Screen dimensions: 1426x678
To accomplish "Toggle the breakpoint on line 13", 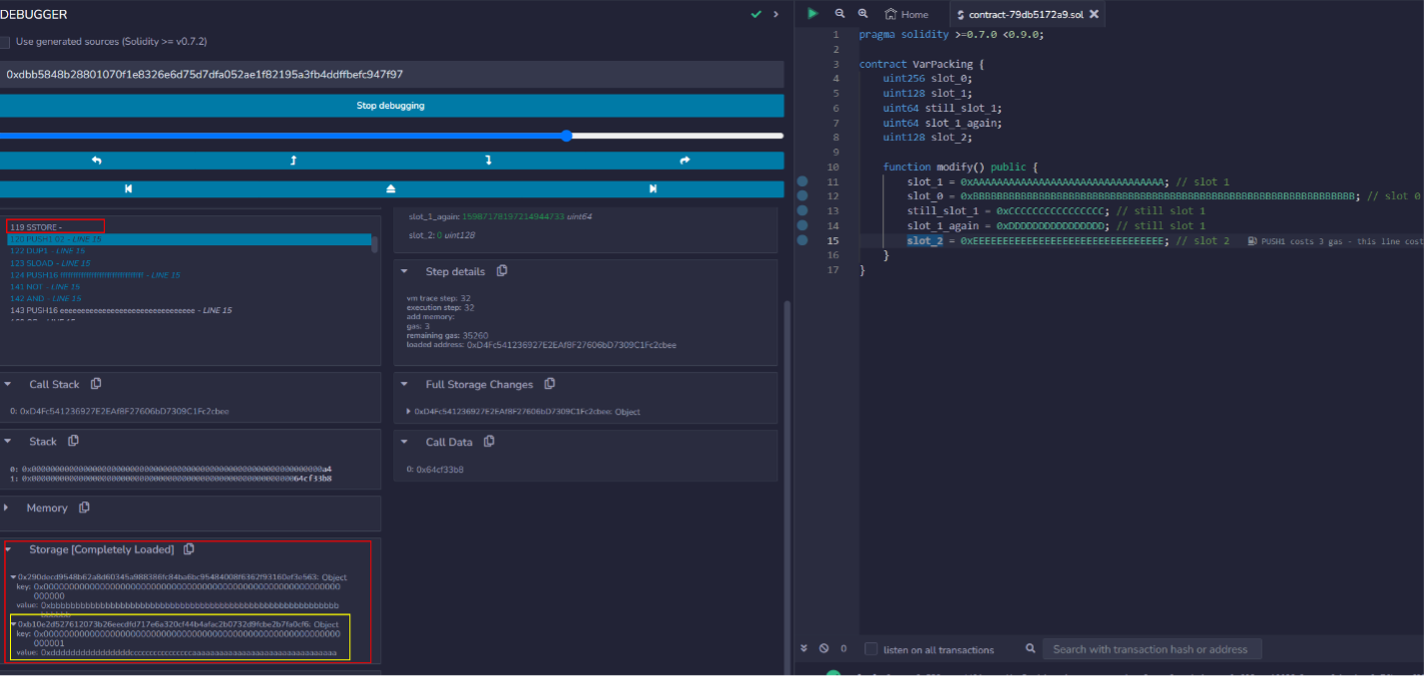I will point(802,211).
